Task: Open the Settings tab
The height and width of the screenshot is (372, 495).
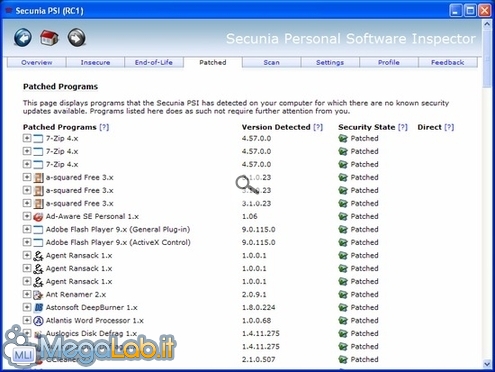Action: pyautogui.click(x=330, y=62)
